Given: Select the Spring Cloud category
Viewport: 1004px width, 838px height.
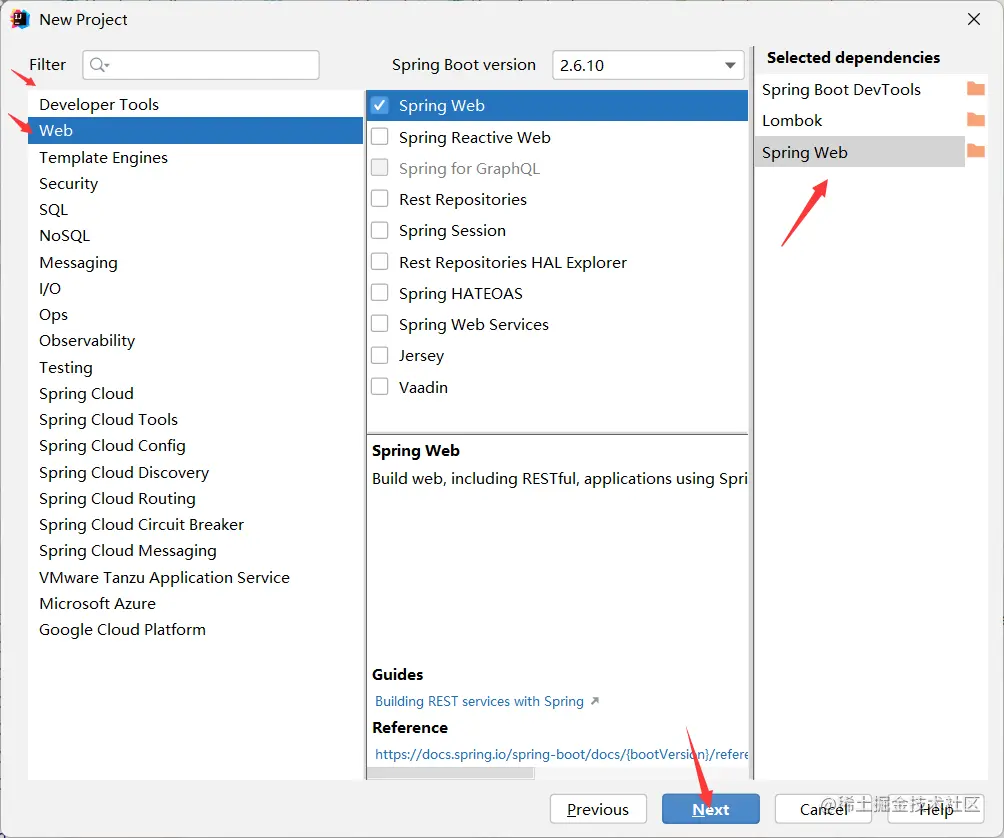Looking at the screenshot, I should point(195,394).
